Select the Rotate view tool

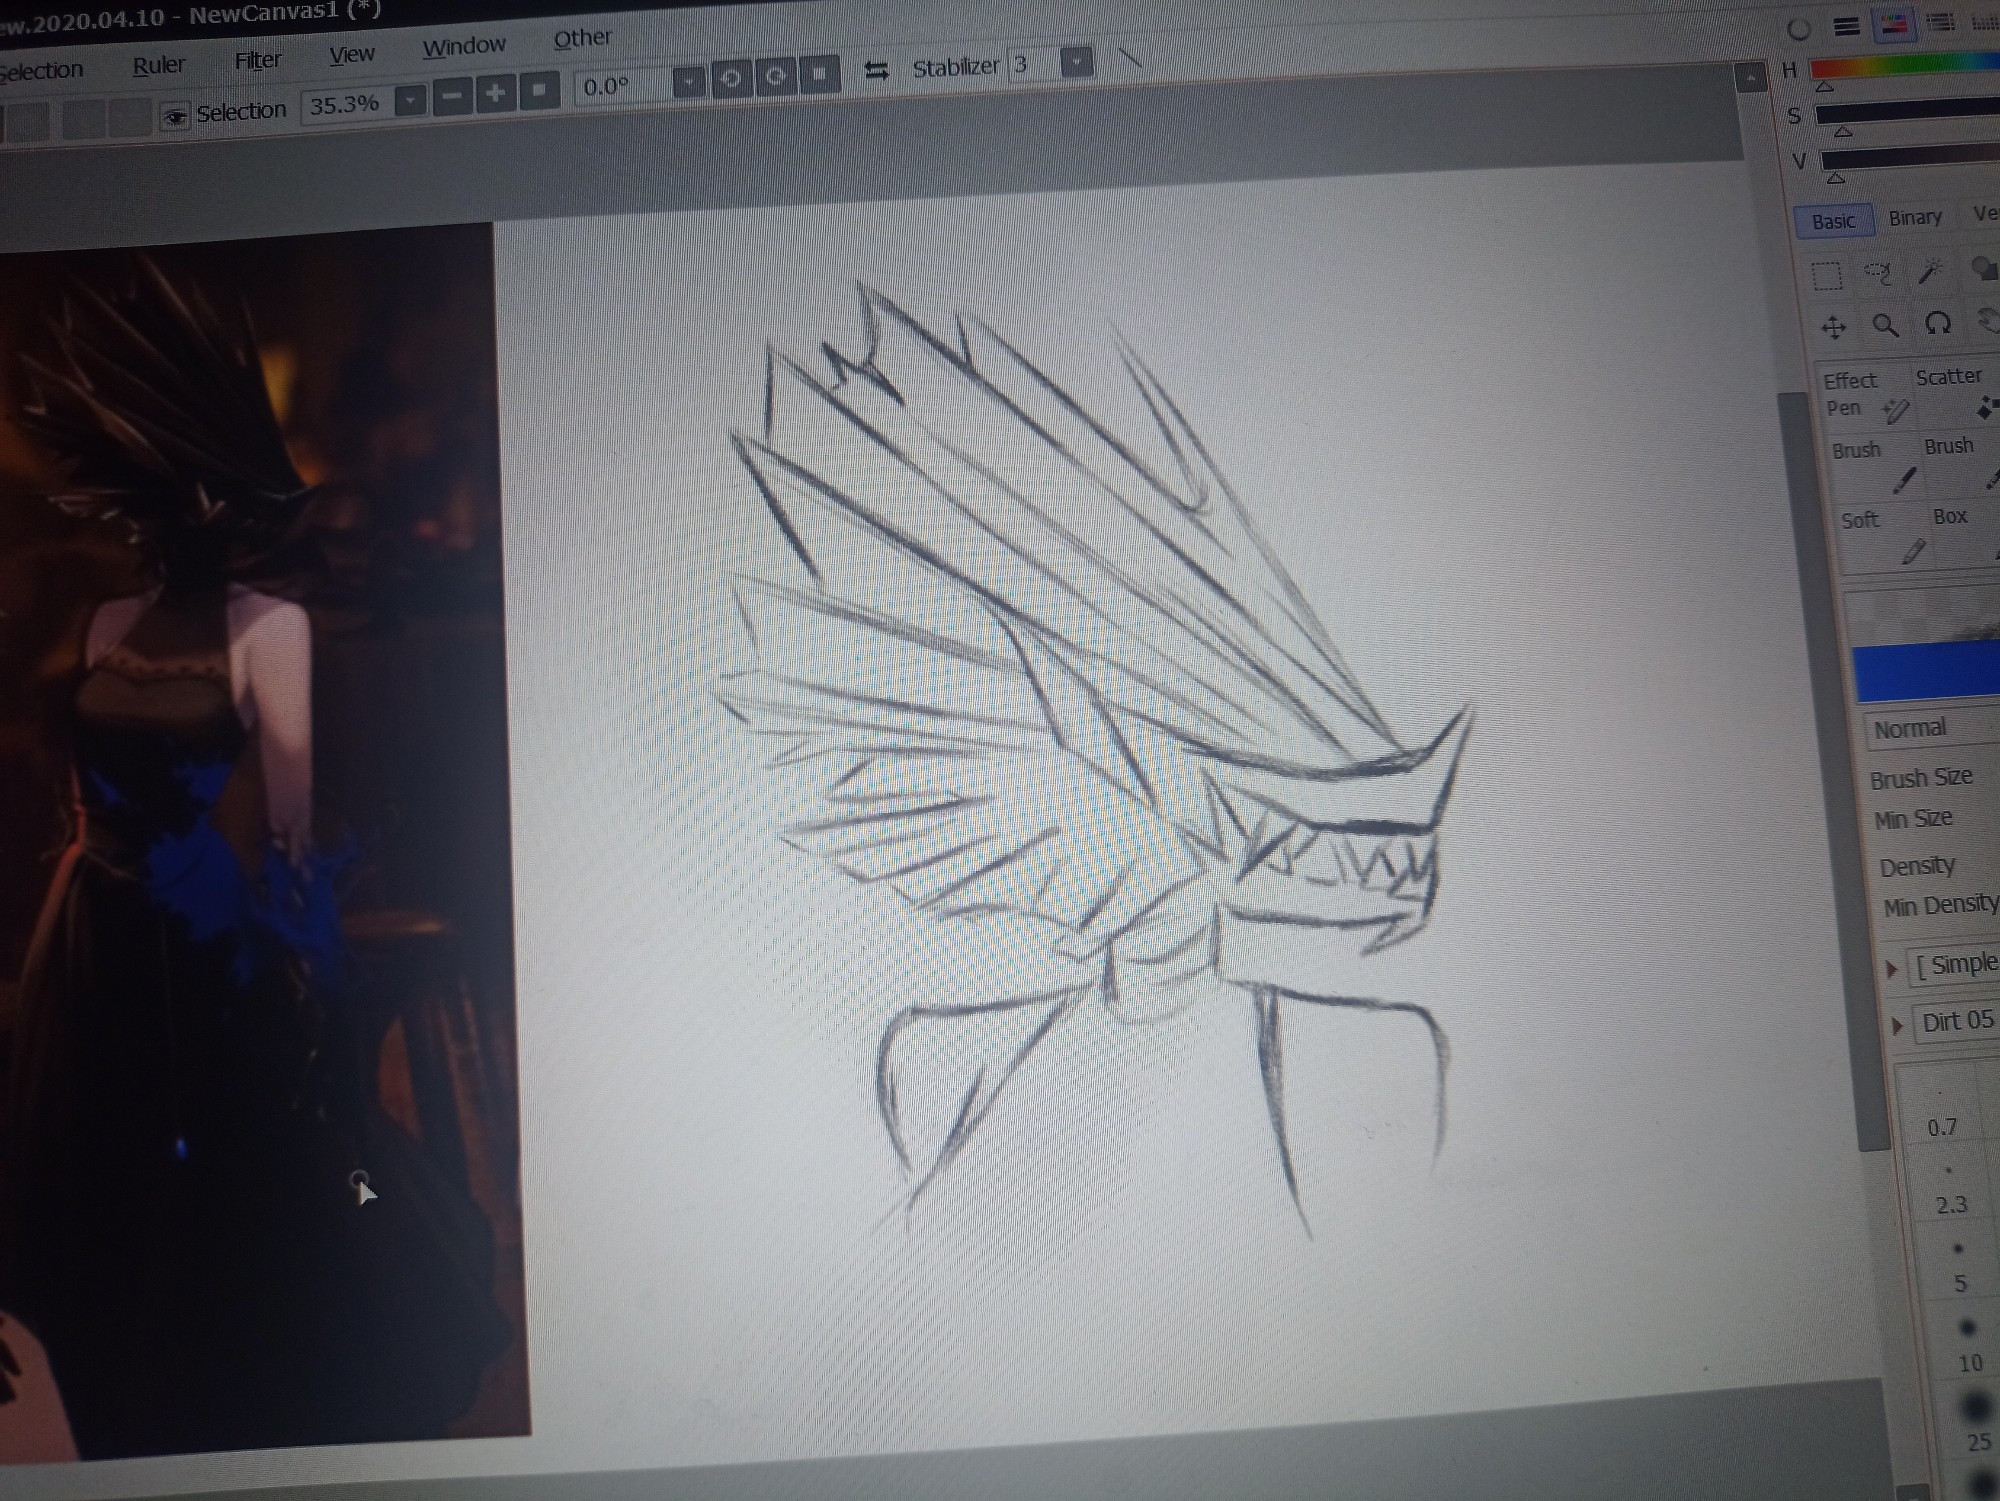(x=1938, y=323)
